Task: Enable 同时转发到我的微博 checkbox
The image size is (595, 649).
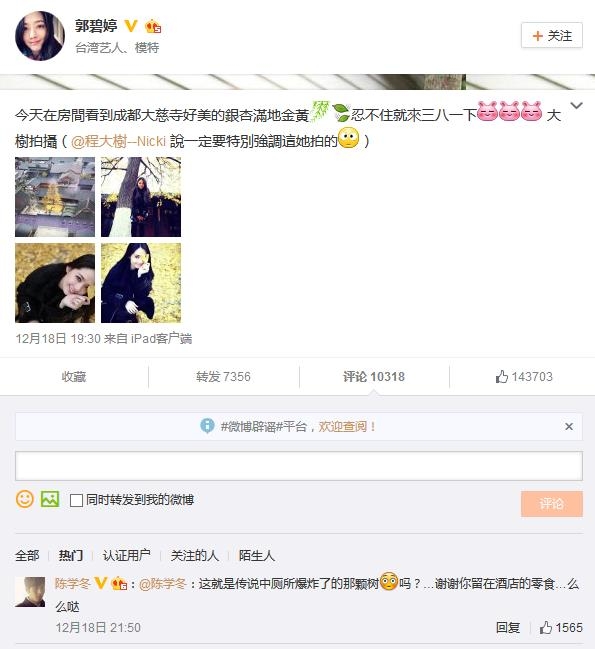Action: click(x=76, y=500)
